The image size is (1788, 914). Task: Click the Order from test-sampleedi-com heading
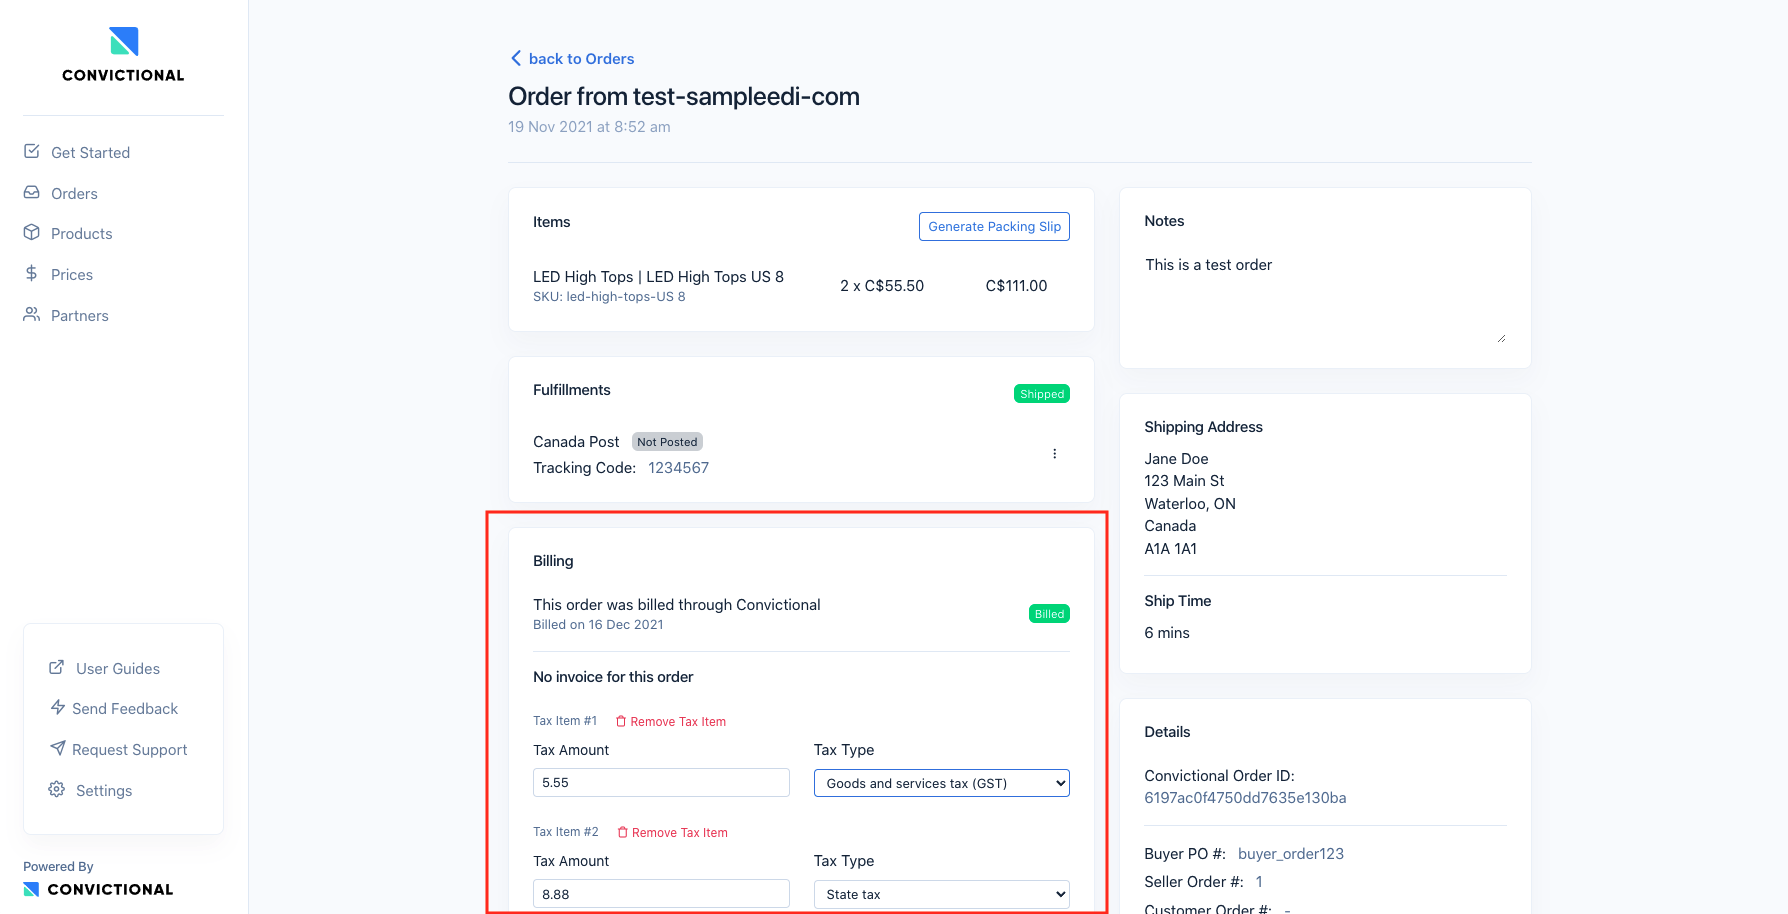pyautogui.click(x=684, y=96)
